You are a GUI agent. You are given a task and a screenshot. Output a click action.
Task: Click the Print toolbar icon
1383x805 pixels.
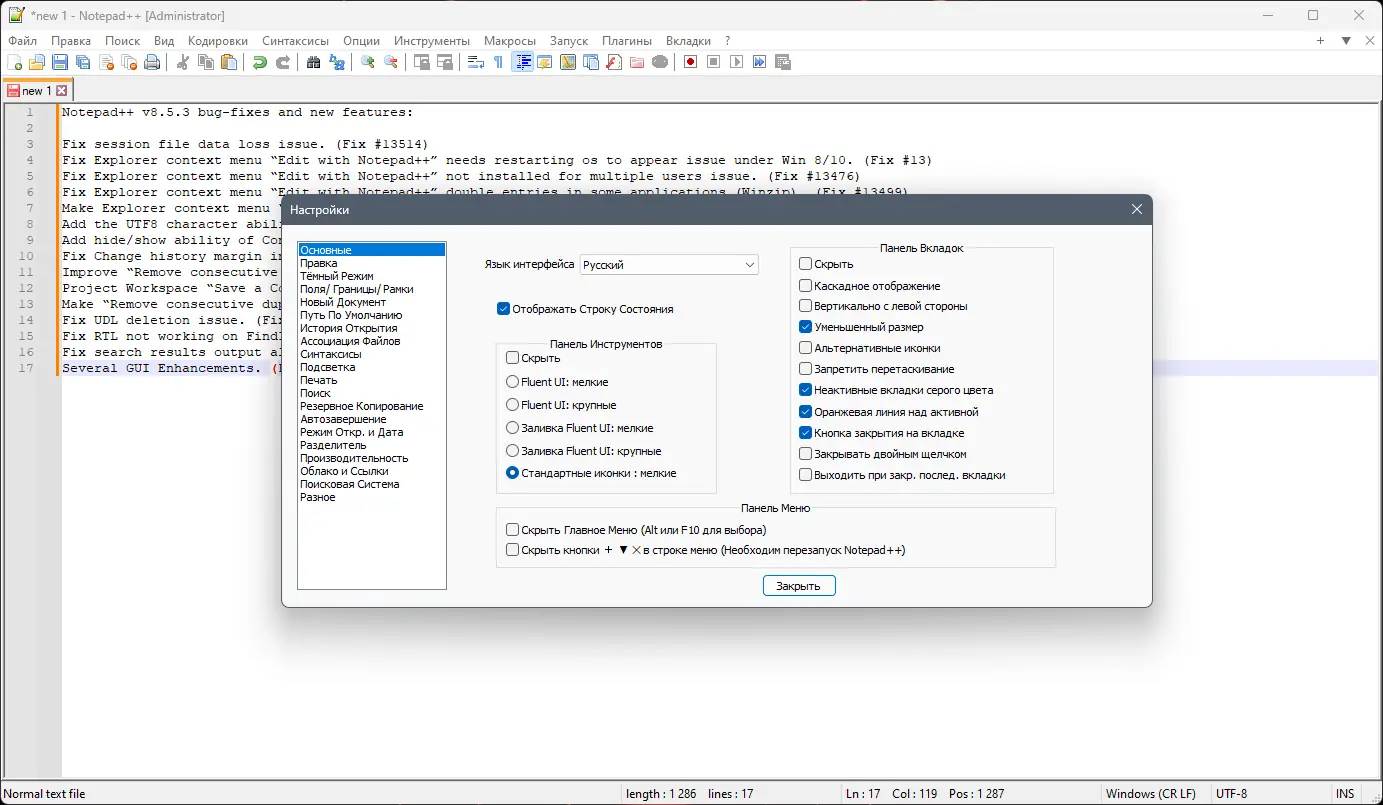[152, 62]
